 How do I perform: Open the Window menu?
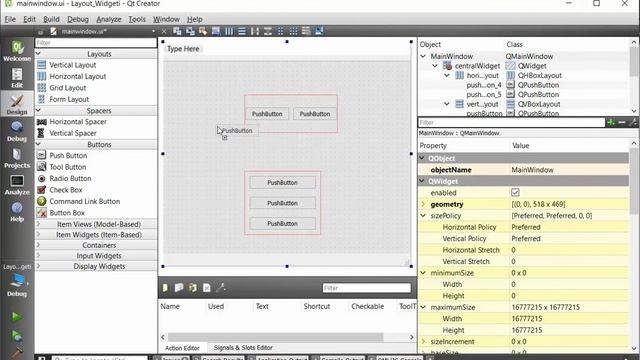pyautogui.click(x=166, y=19)
